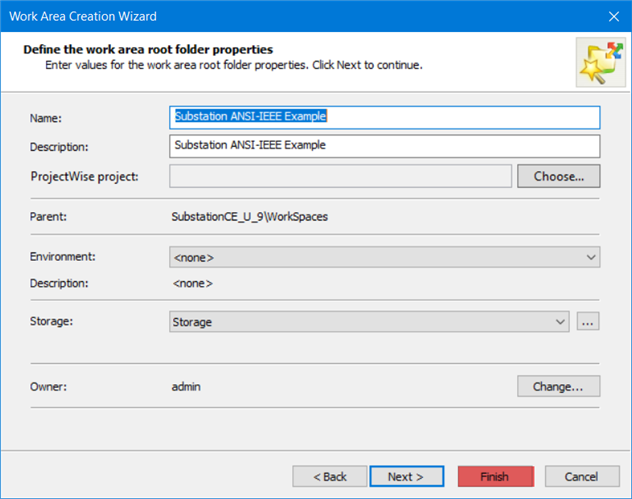Click the admin owner label

tap(186, 387)
